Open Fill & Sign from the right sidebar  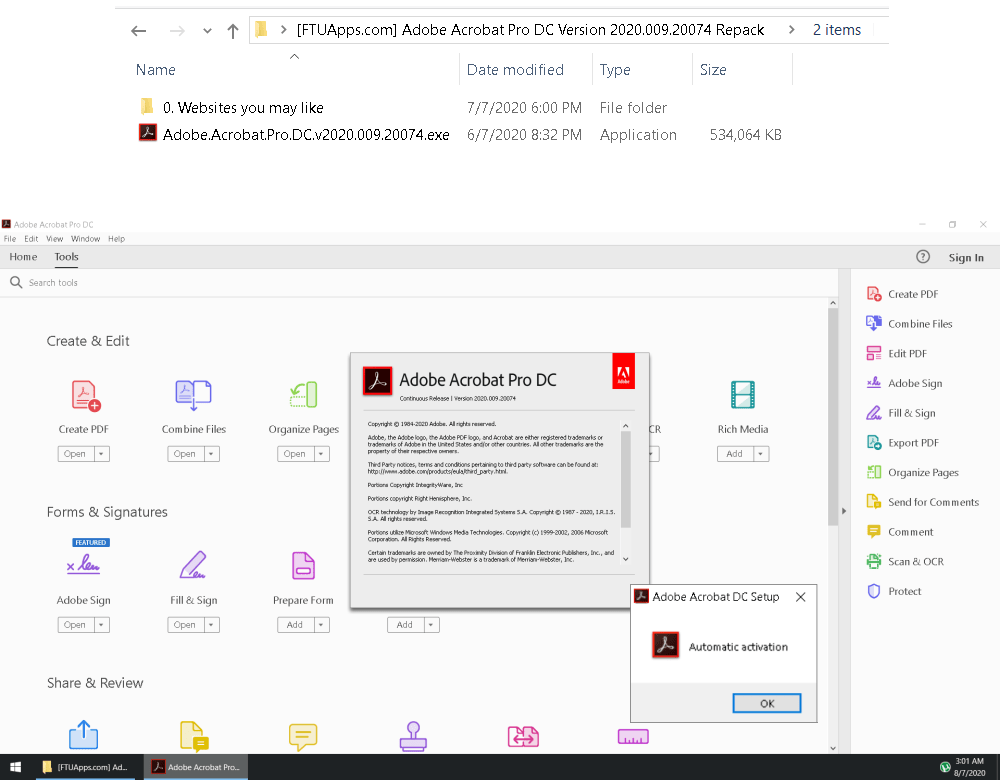(901, 413)
